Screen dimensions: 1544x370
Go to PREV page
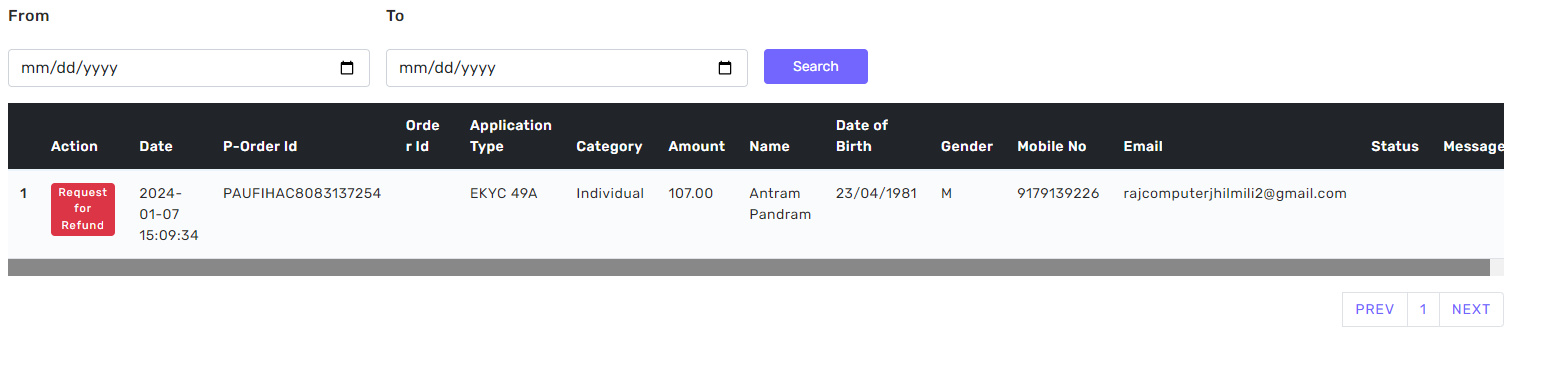(1375, 309)
